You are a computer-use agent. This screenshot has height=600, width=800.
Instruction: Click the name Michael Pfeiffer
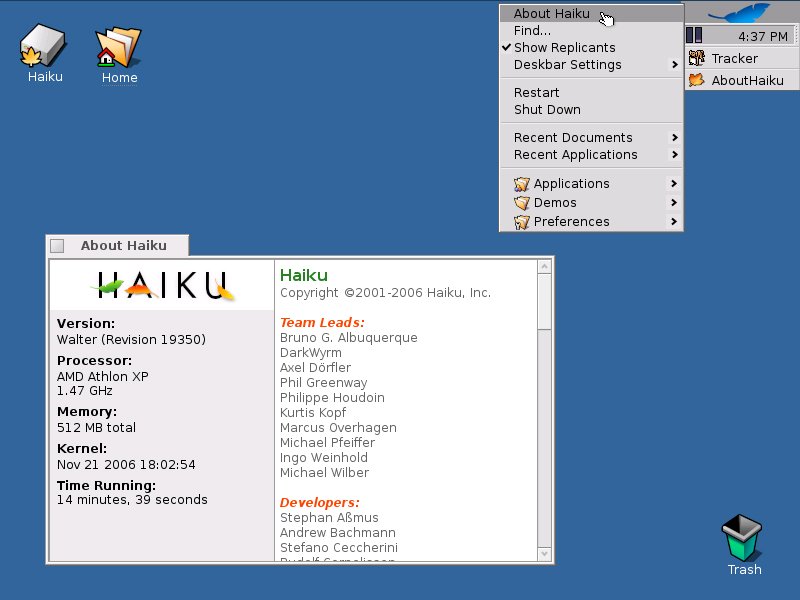(327, 442)
